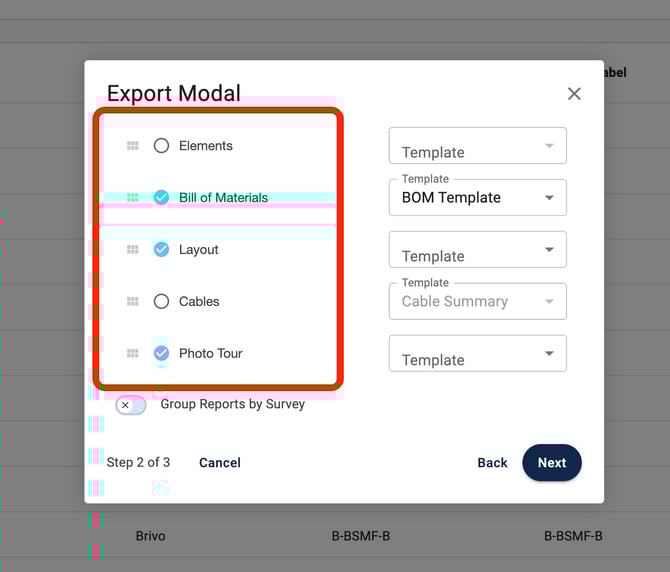Uncheck the Bill of Materials report
Viewport: 670px width, 572px height.
(161, 198)
